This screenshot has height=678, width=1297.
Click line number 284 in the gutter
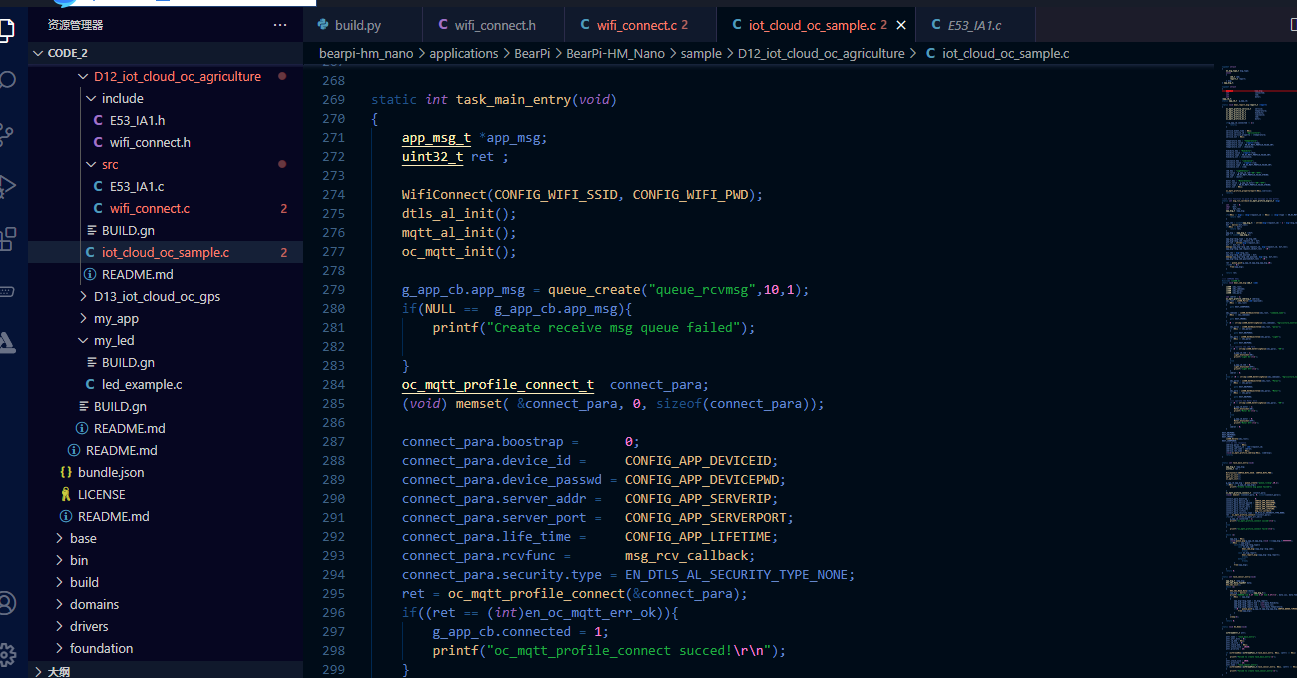click(x=333, y=384)
